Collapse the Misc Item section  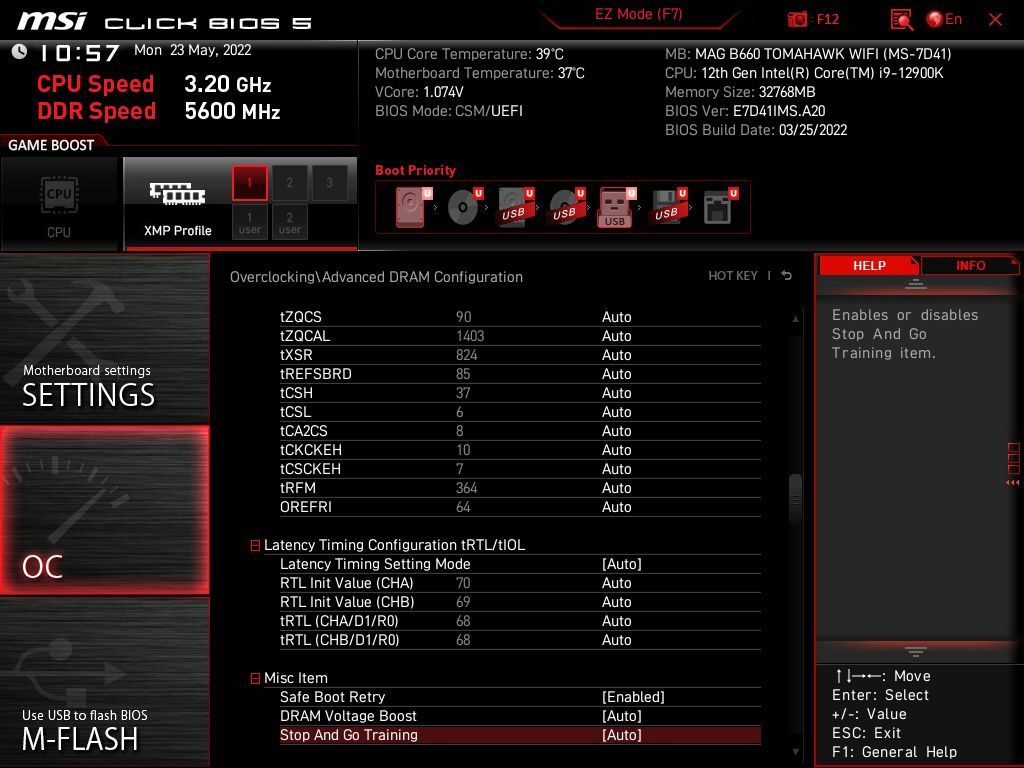[x=255, y=679]
